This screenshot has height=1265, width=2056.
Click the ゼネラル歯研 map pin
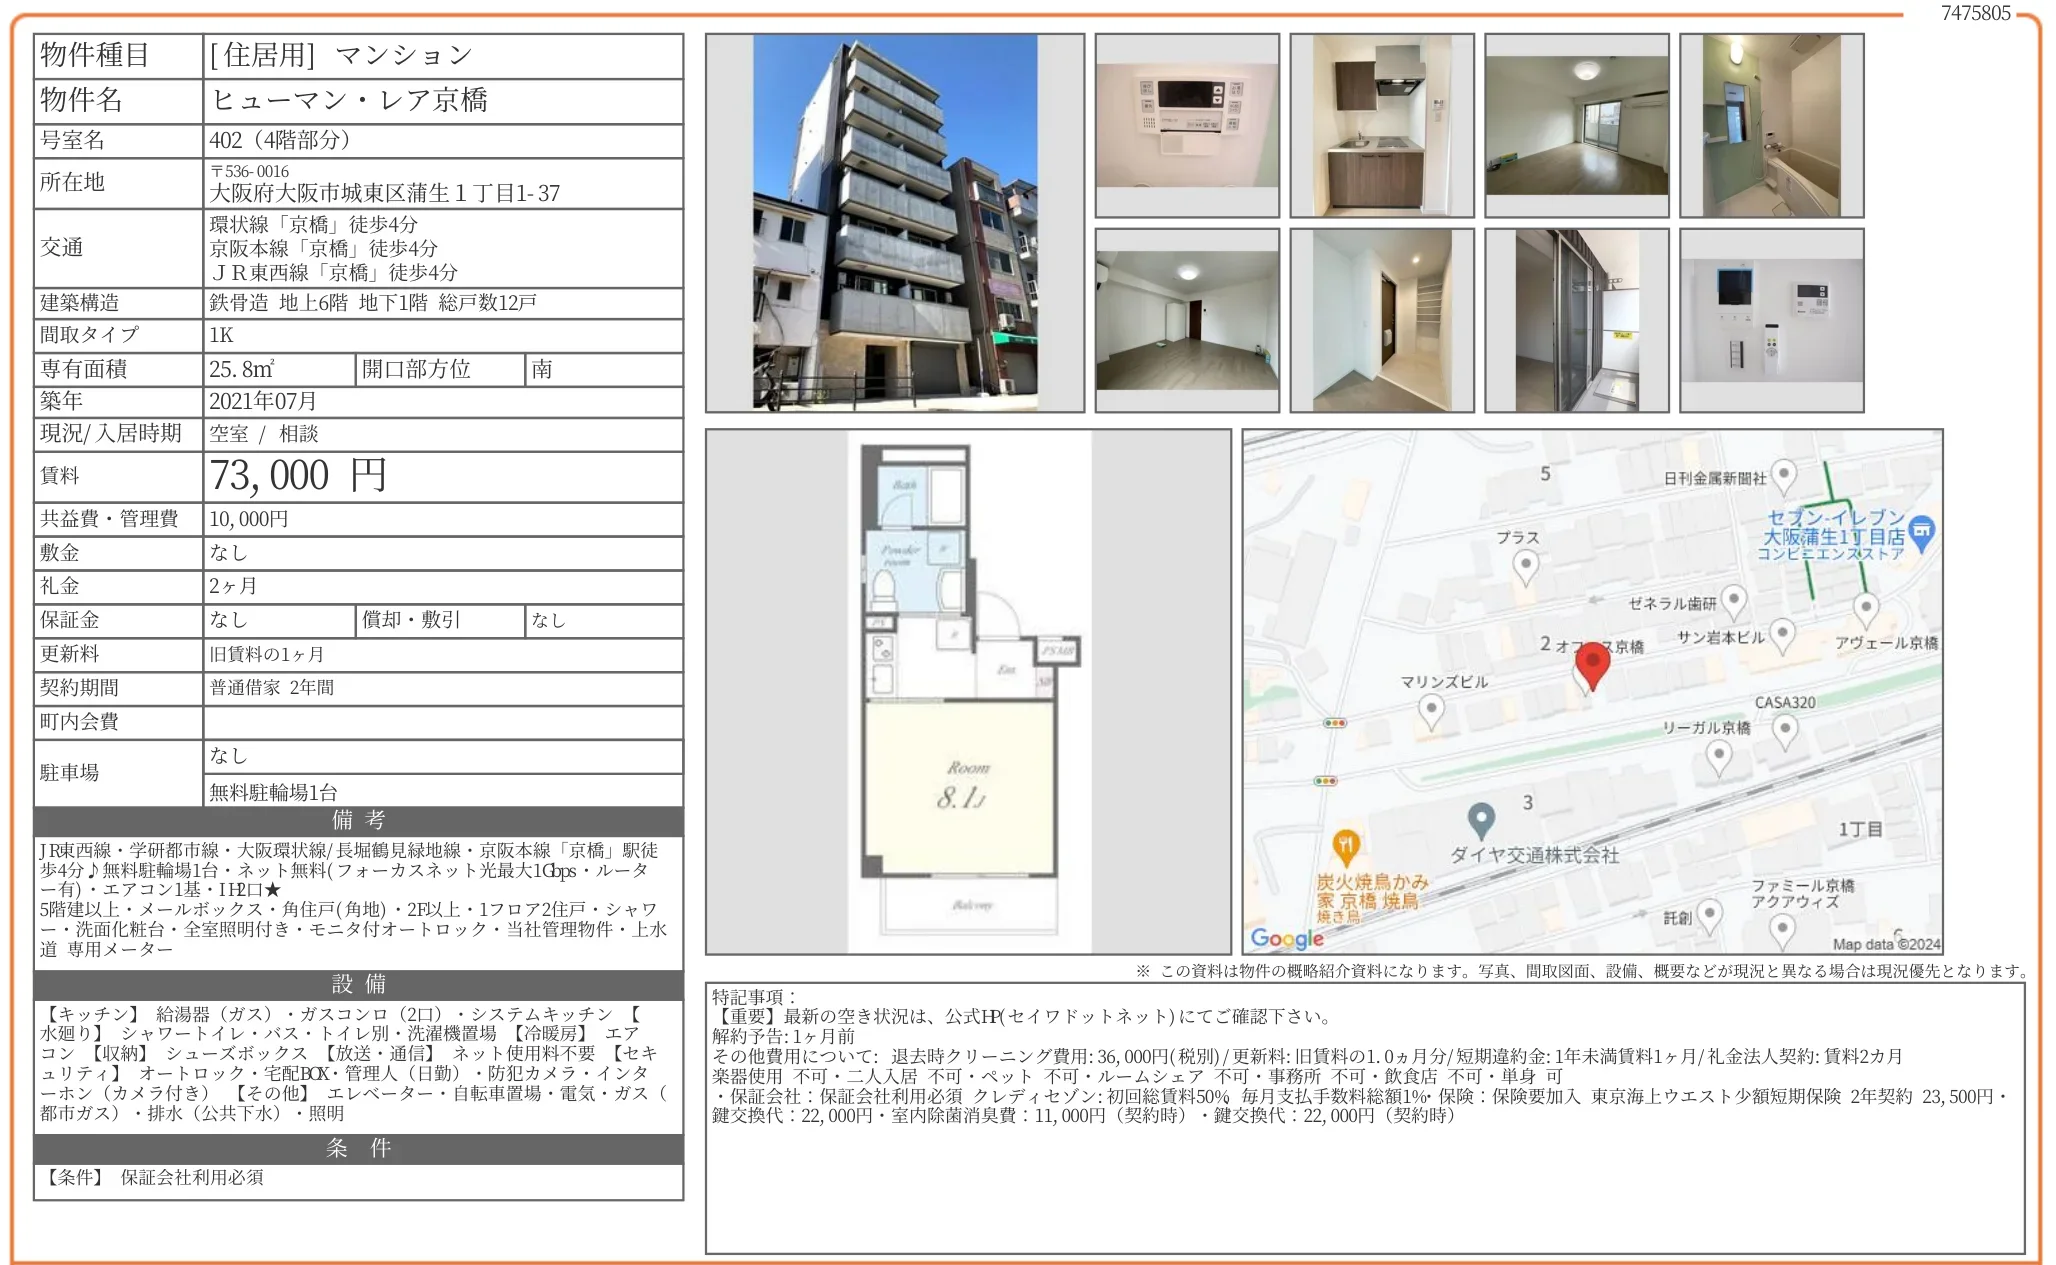(1734, 600)
